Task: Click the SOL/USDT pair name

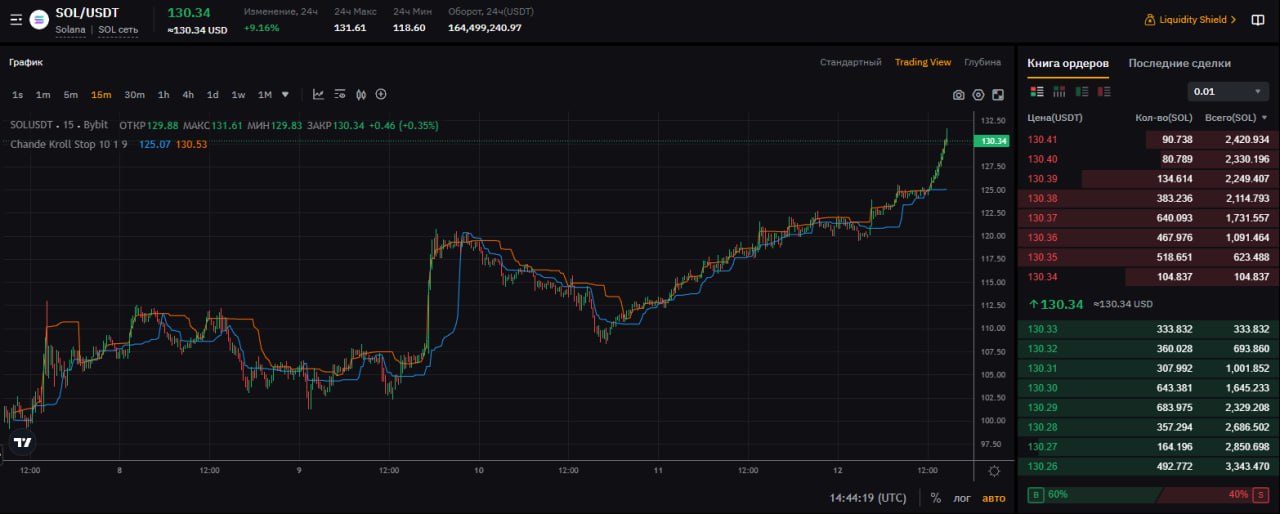Action: pos(87,13)
